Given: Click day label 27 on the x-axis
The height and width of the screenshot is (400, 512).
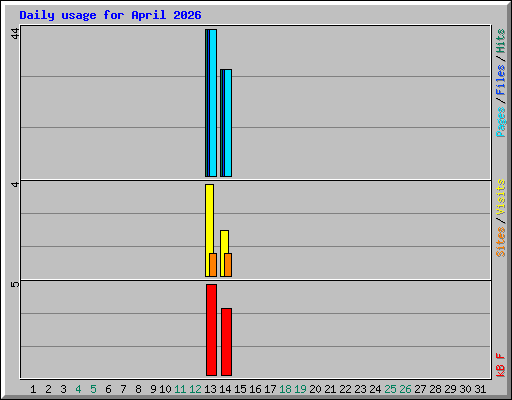Looking at the screenshot, I should [x=420, y=389].
